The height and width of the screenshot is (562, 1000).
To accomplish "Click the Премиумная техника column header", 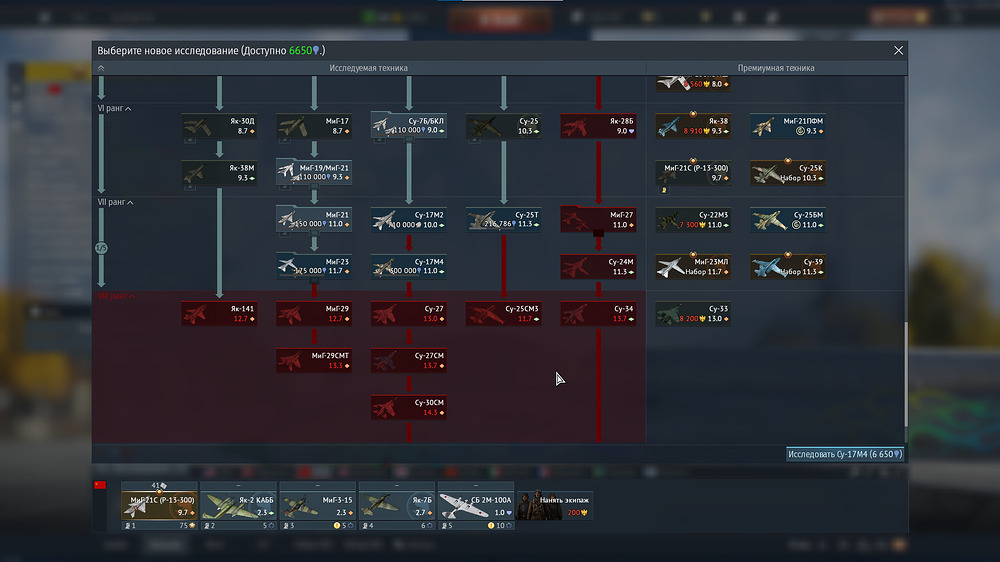I will pyautogui.click(x=775, y=68).
